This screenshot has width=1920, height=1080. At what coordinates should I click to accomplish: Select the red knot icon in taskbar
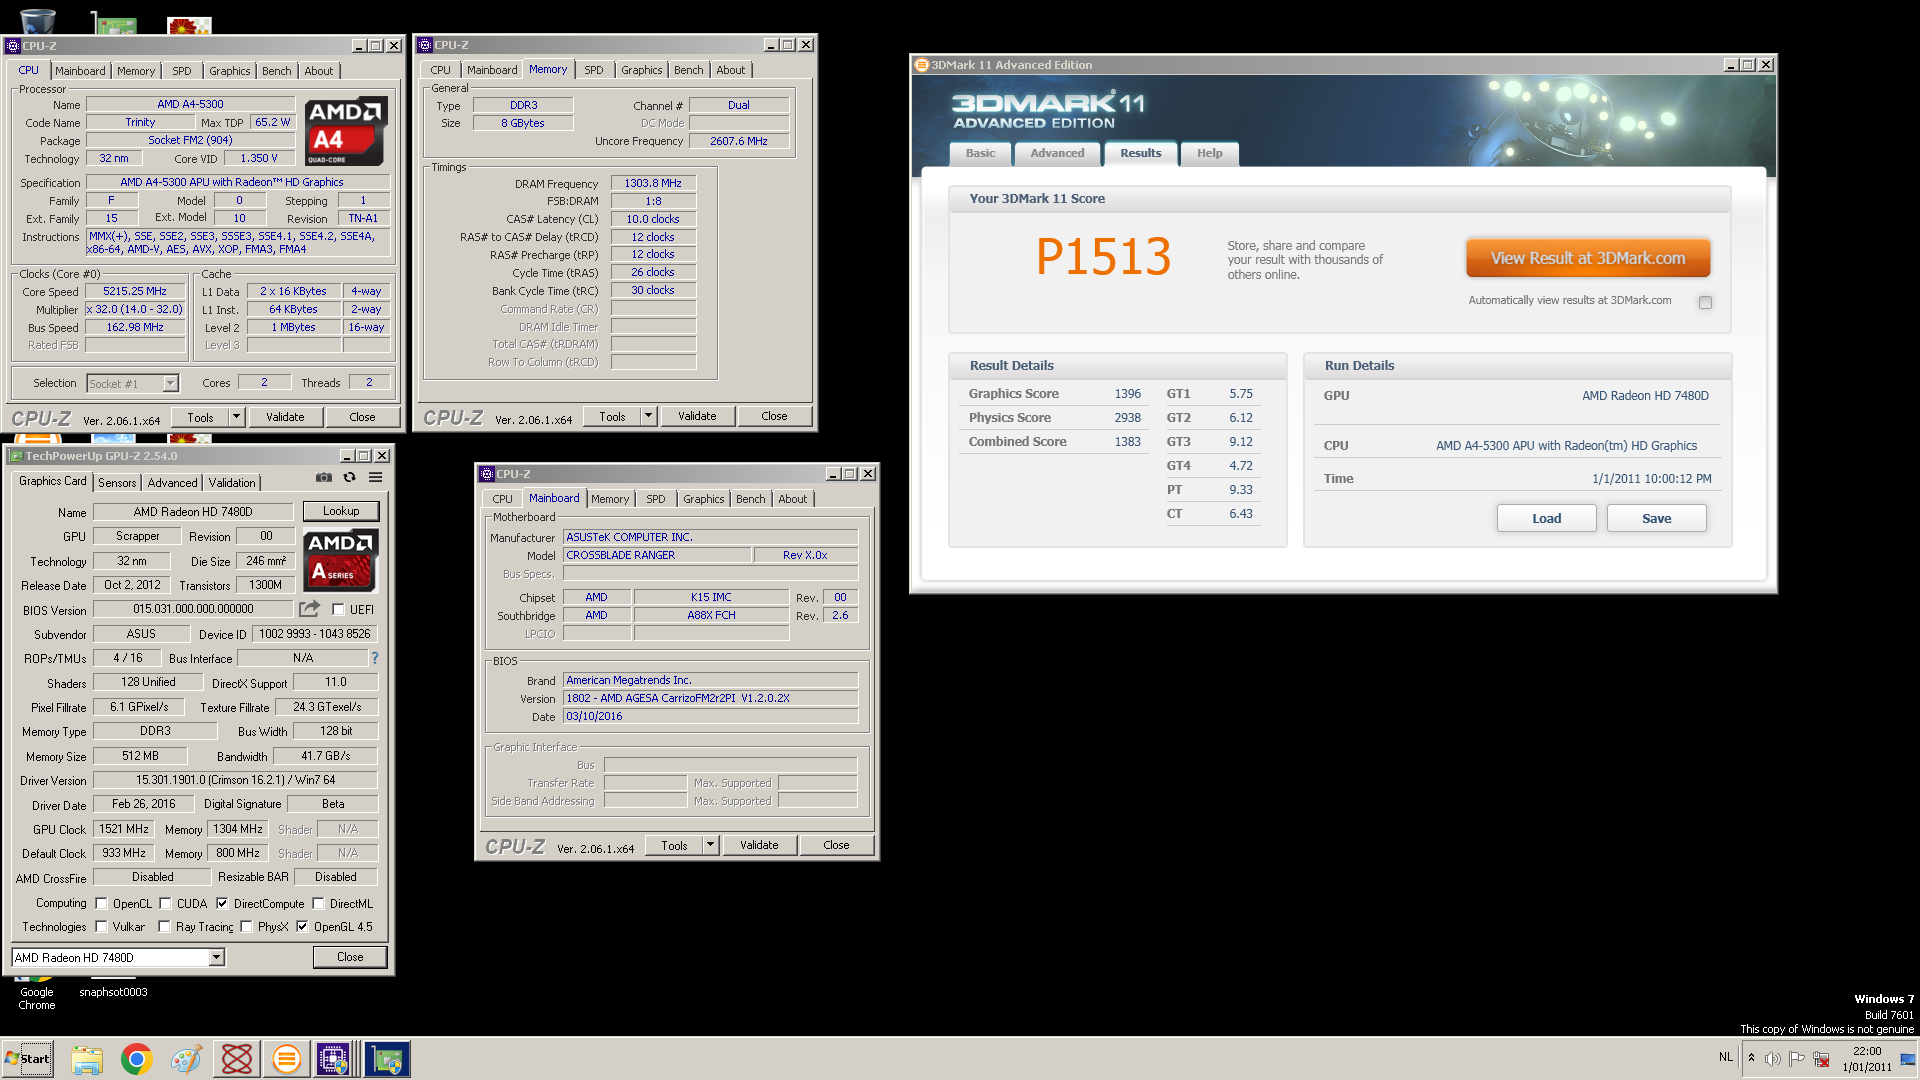point(237,1059)
